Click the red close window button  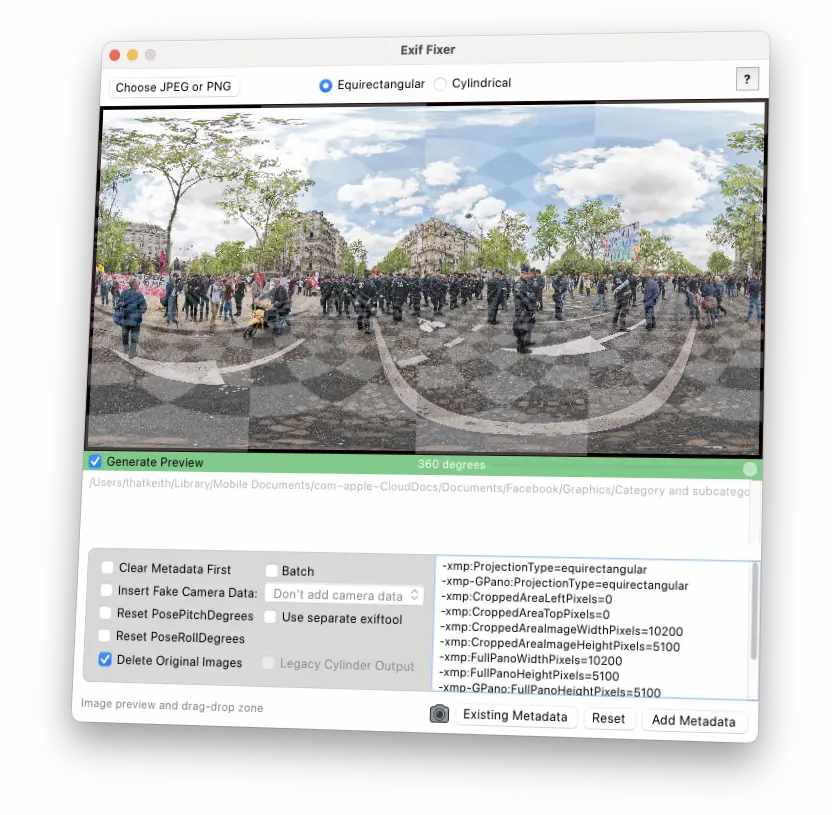[x=114, y=55]
